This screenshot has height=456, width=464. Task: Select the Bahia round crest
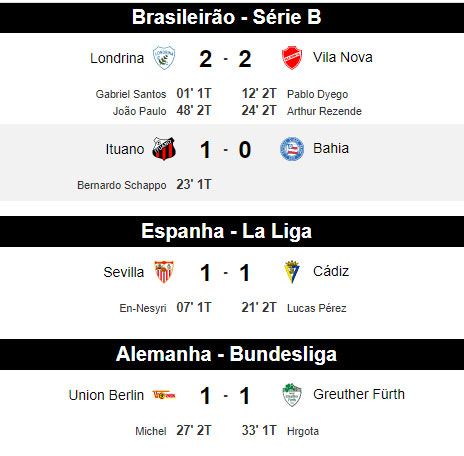[x=292, y=149]
